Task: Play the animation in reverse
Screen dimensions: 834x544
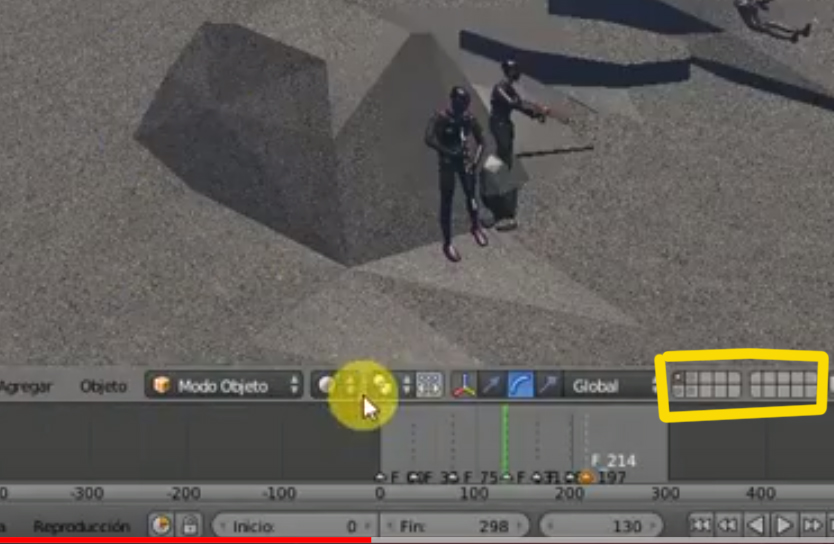Action: [x=756, y=525]
